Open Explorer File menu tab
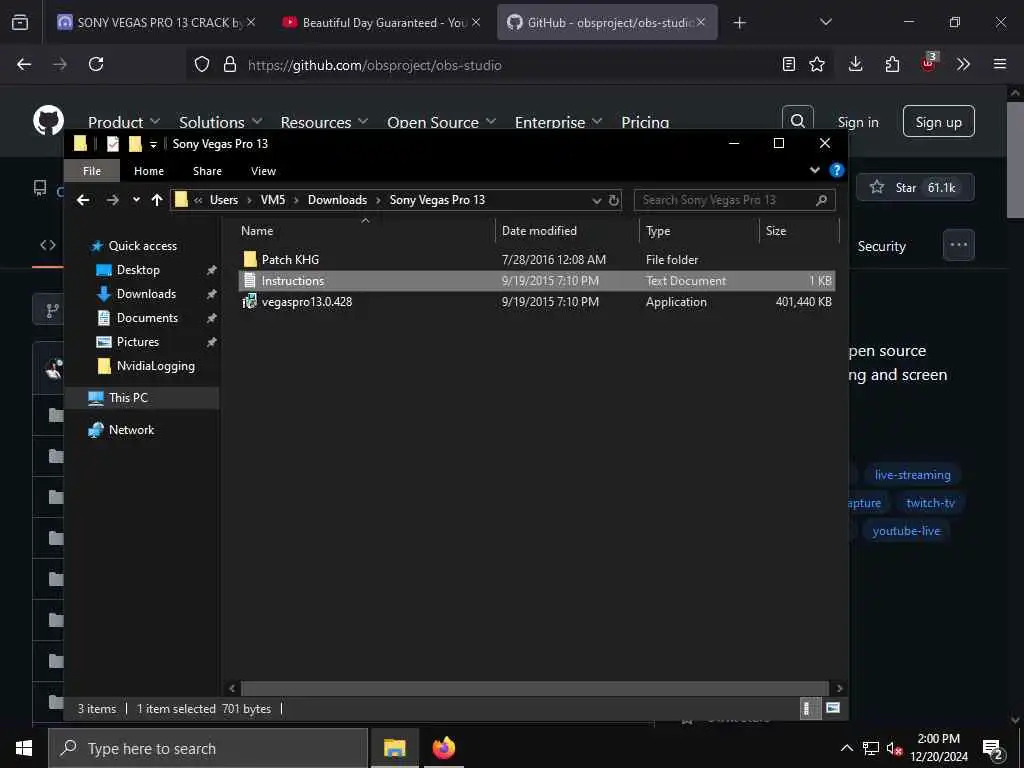Image resolution: width=1024 pixels, height=768 pixels. (92, 170)
